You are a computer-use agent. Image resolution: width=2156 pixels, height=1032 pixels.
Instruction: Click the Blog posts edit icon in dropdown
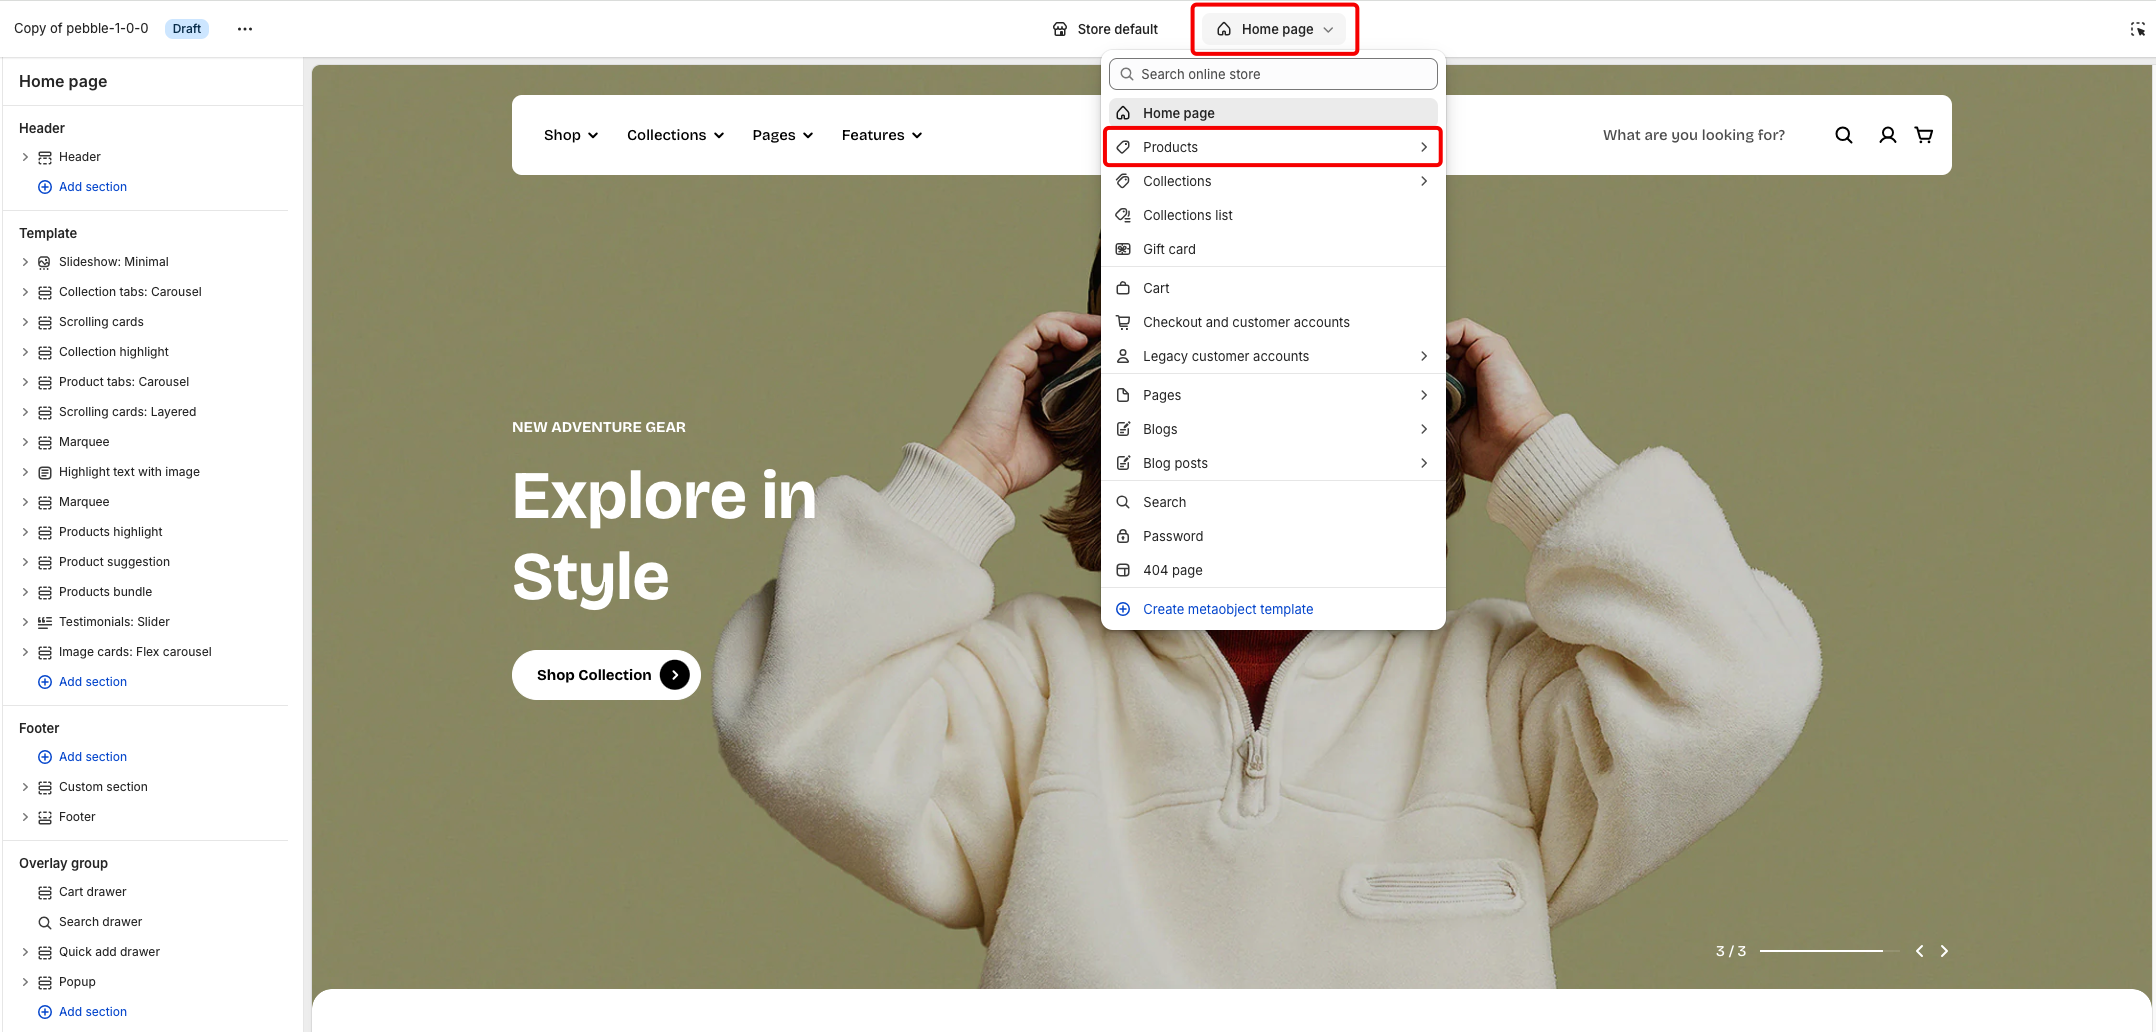point(1123,463)
